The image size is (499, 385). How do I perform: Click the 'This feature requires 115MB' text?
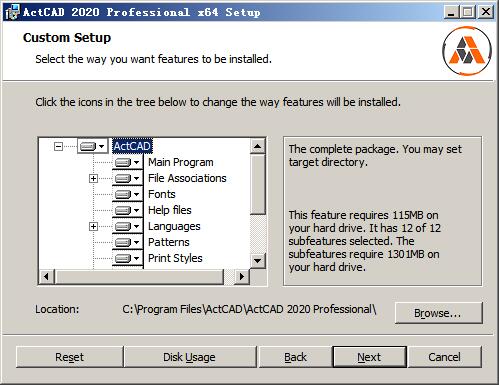[365, 241]
